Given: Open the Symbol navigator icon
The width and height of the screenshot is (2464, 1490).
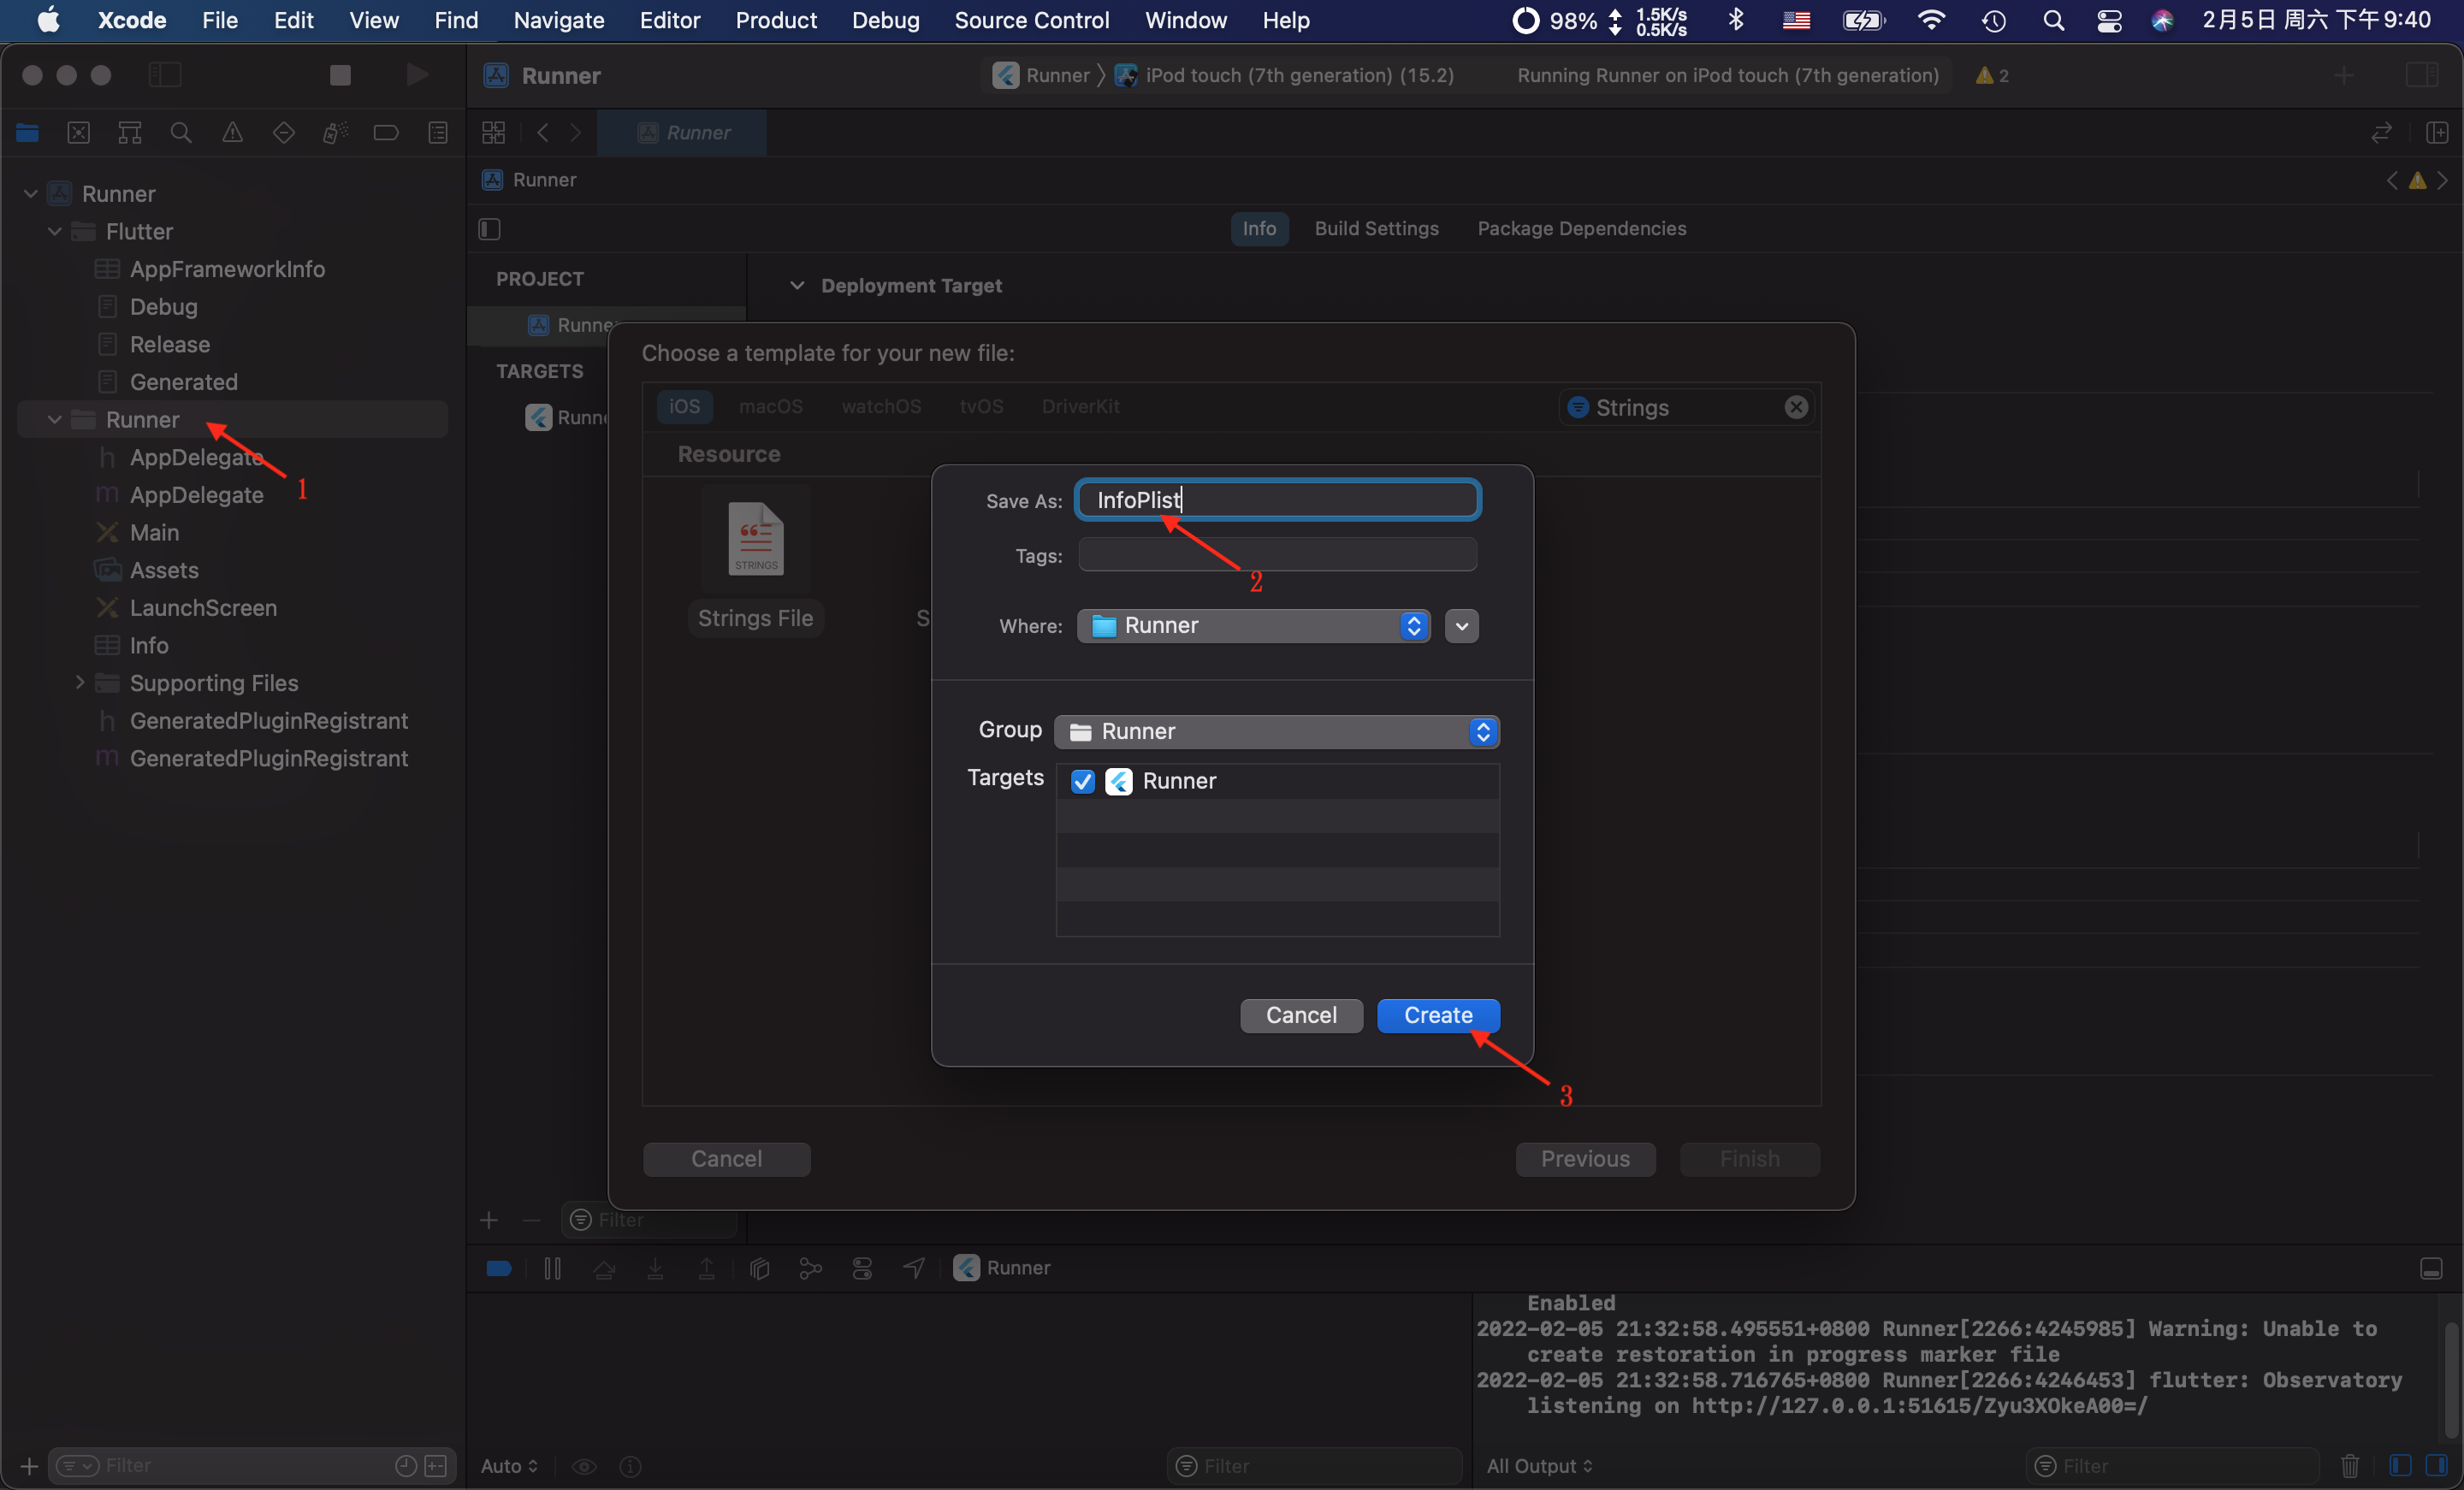Looking at the screenshot, I should 130,132.
